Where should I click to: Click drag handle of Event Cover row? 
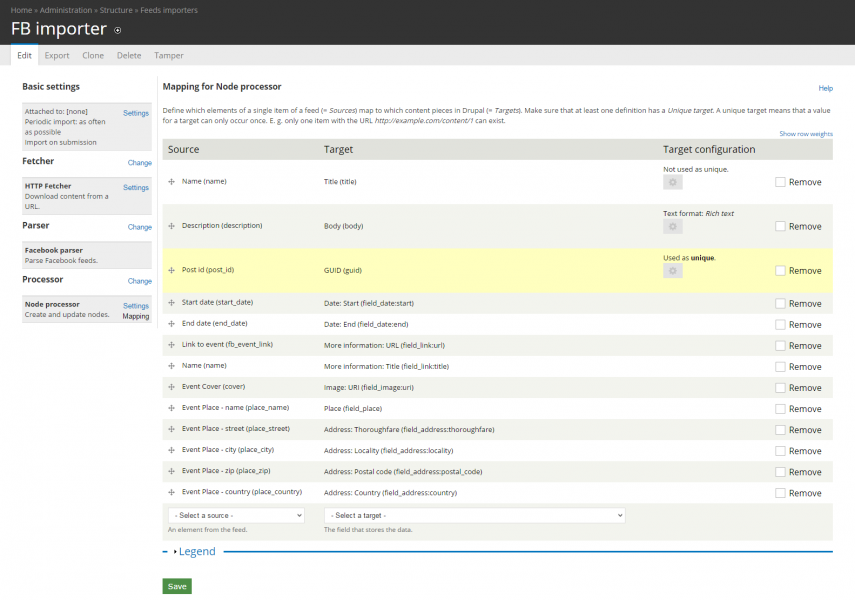(171, 387)
